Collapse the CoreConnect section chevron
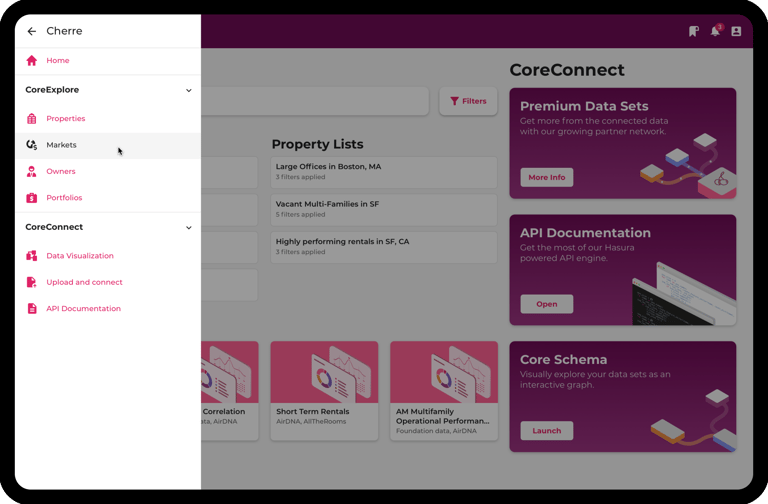768x504 pixels. click(189, 228)
